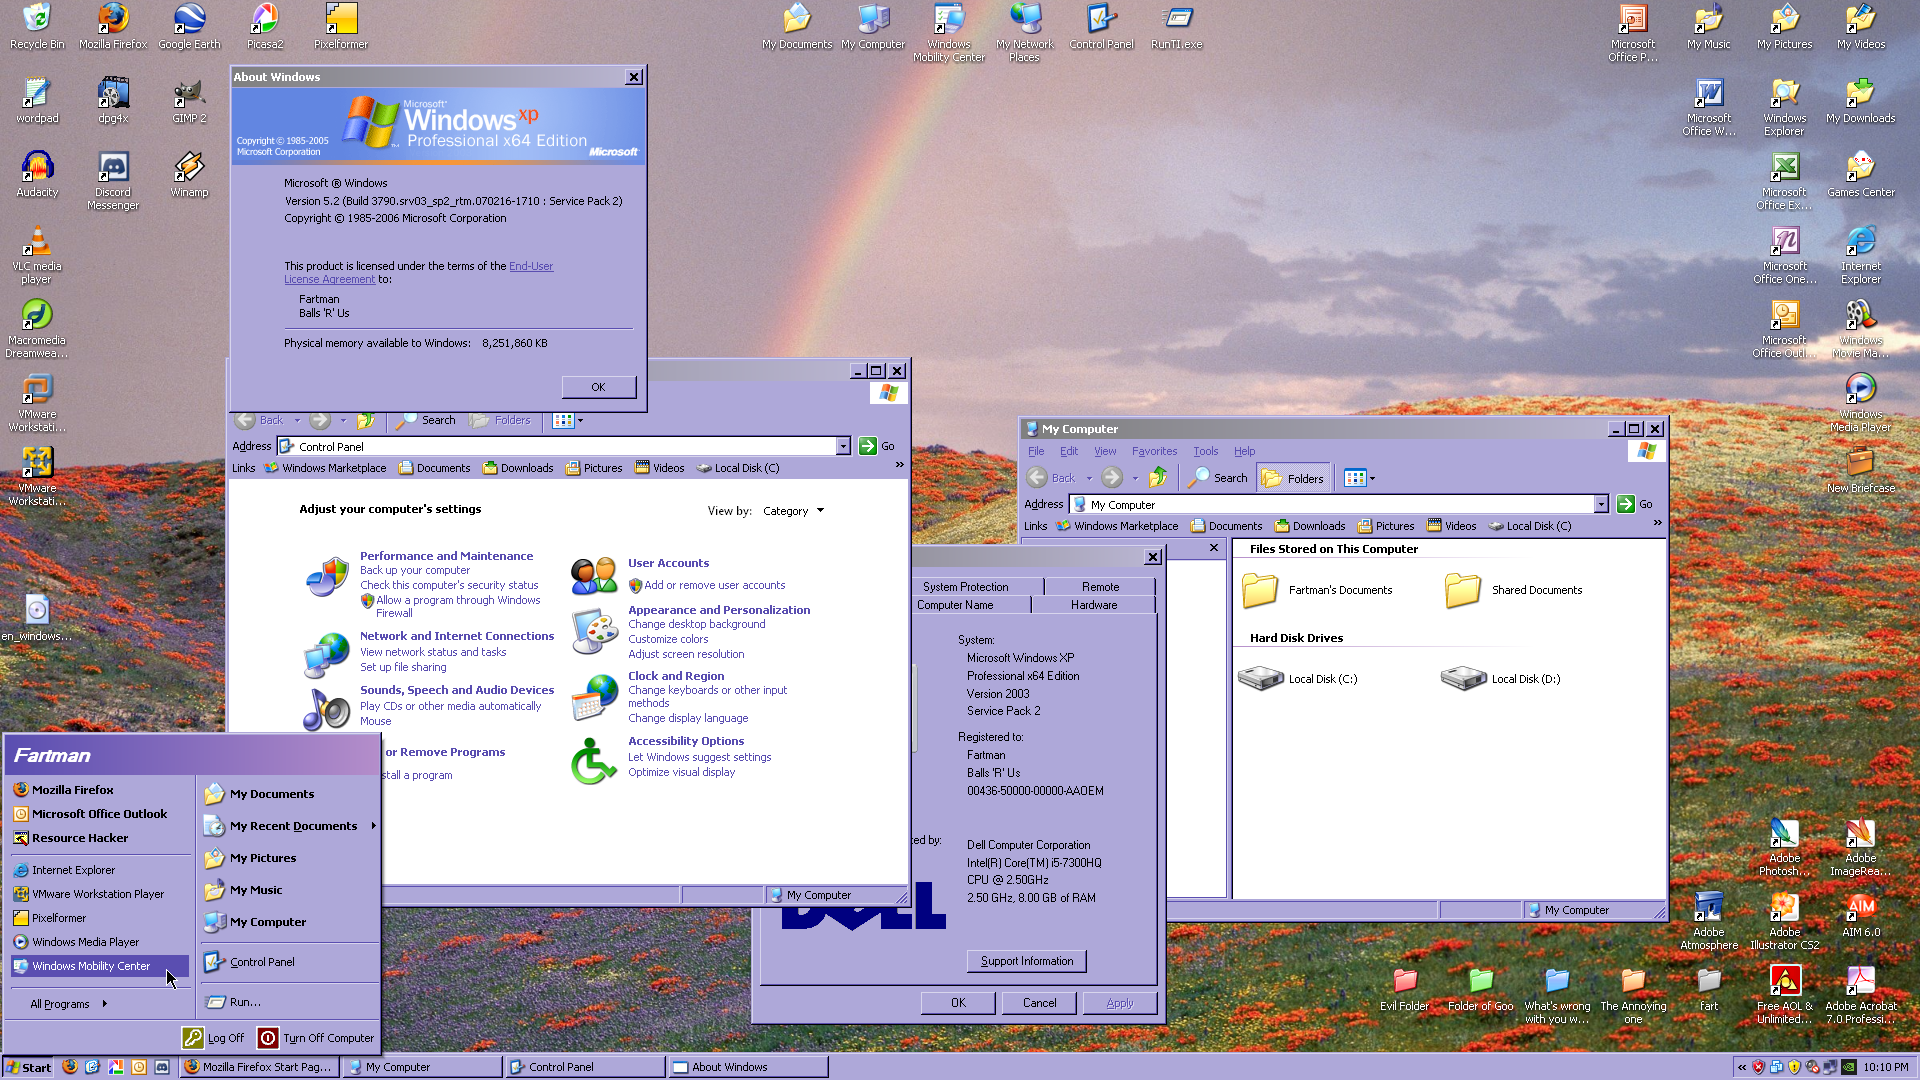The image size is (1920, 1080).
Task: Open Macromedia Dreamweaver desktop icon
Action: pyautogui.click(x=37, y=328)
